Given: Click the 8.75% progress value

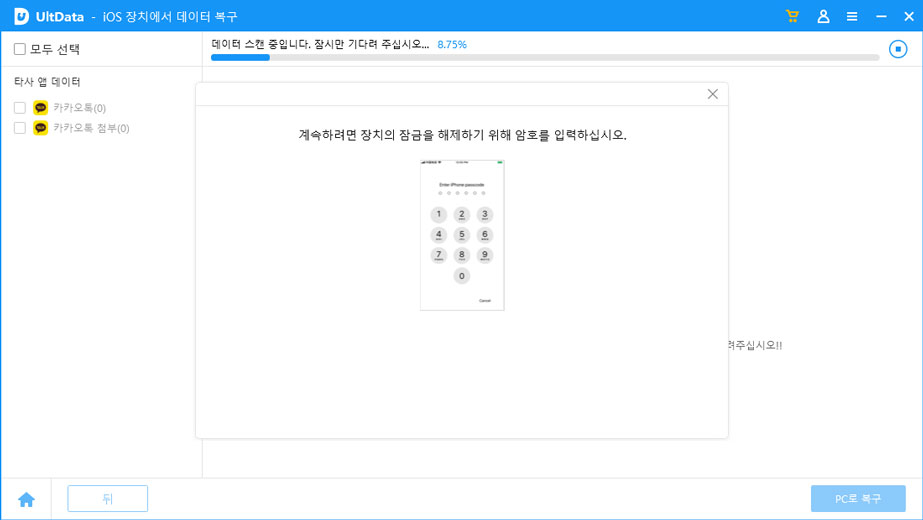Looking at the screenshot, I should (451, 45).
